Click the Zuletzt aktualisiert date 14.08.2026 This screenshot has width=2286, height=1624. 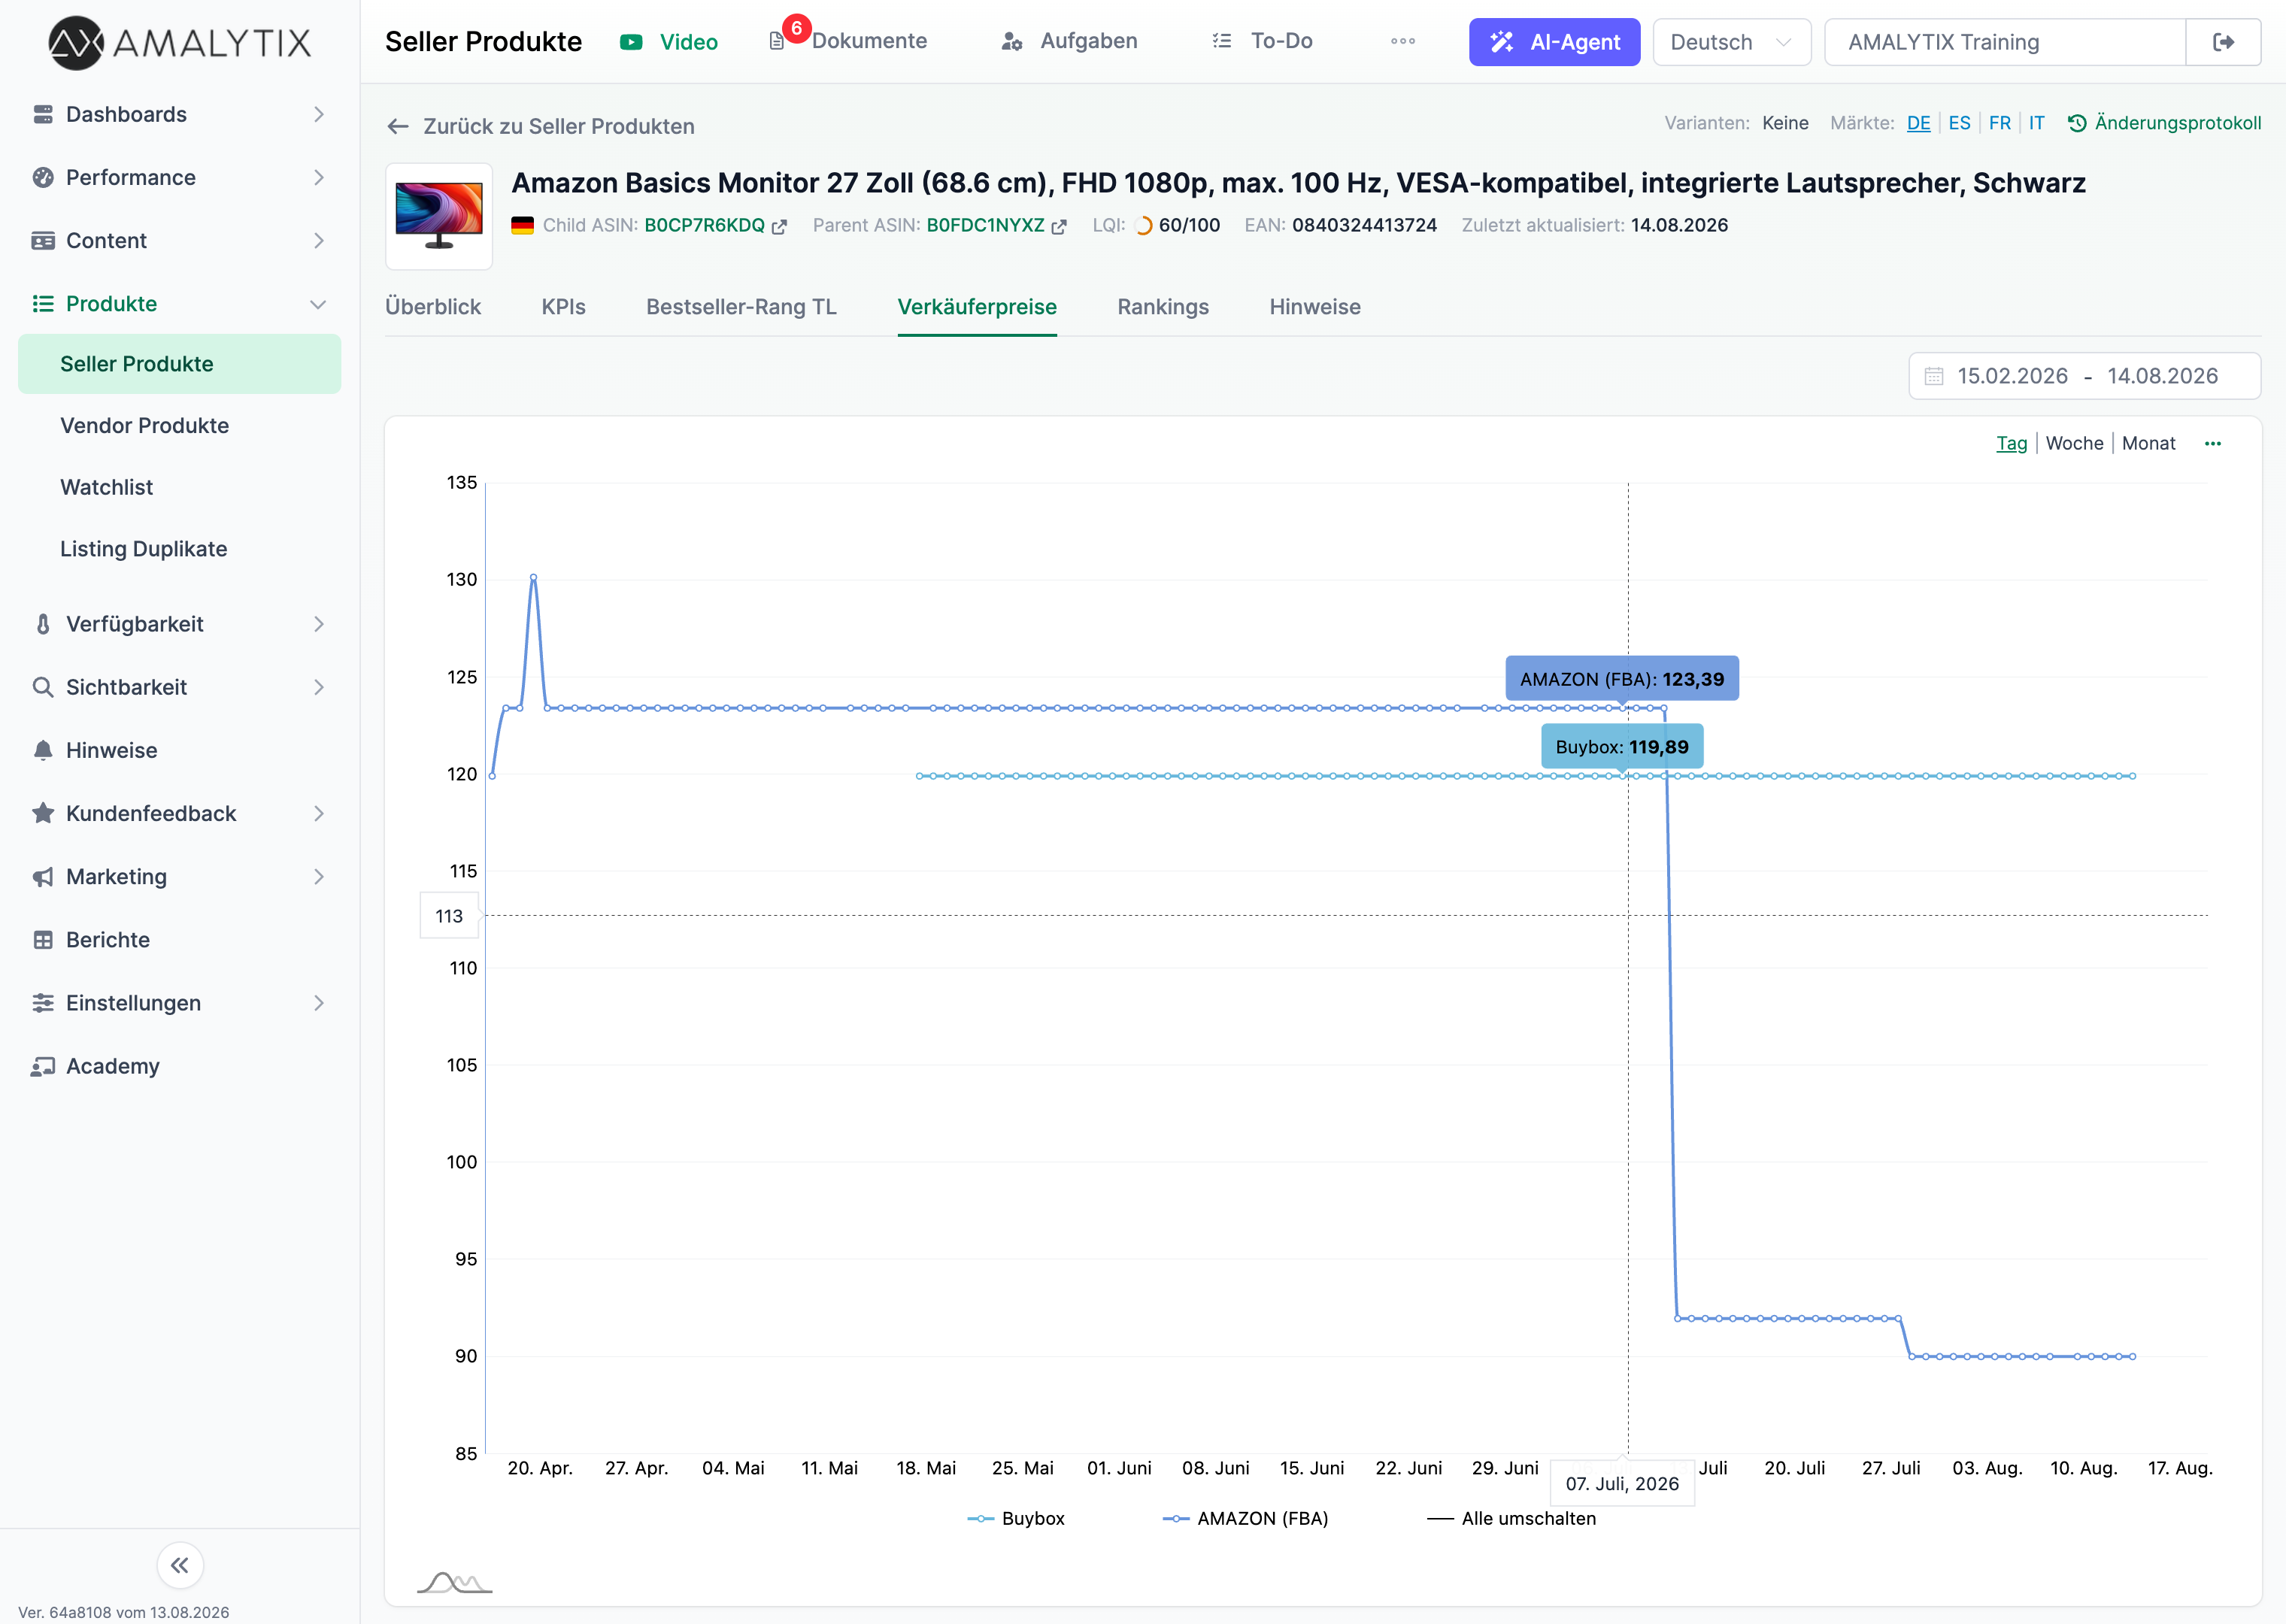(x=1679, y=225)
